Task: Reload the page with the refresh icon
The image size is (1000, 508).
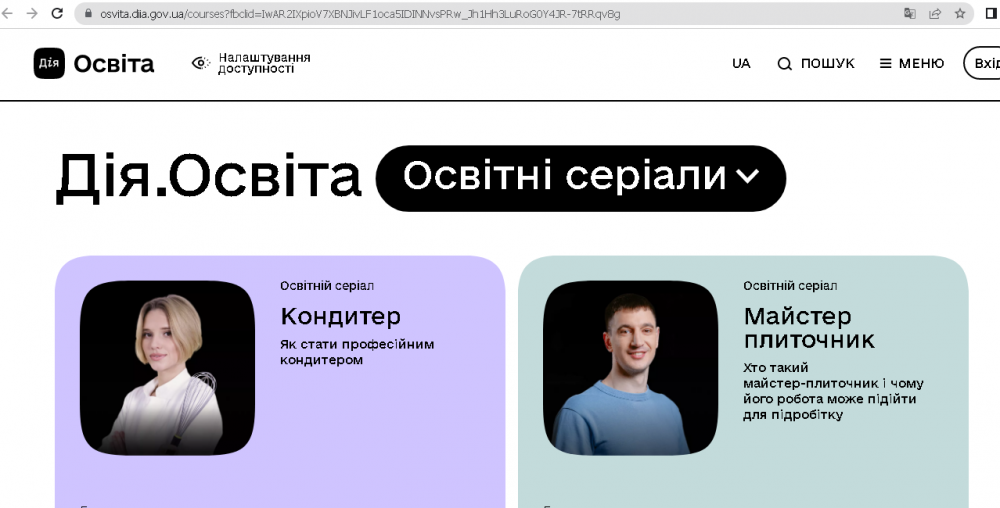Action: pyautogui.click(x=57, y=14)
